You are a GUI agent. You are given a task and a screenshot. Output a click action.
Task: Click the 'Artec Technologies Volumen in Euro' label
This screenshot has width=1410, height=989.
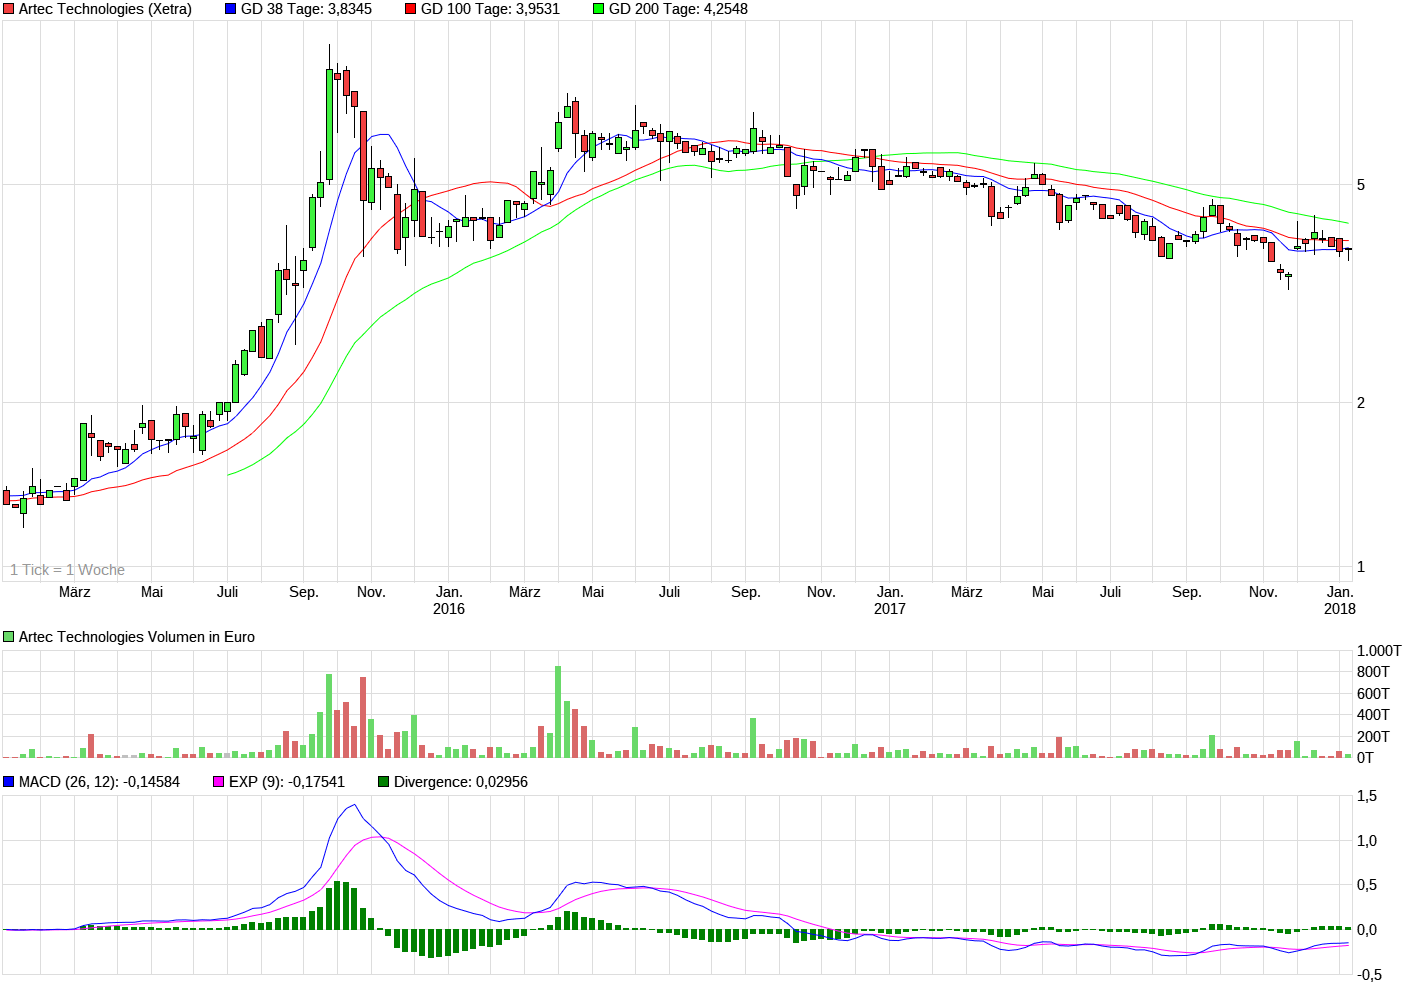point(136,637)
